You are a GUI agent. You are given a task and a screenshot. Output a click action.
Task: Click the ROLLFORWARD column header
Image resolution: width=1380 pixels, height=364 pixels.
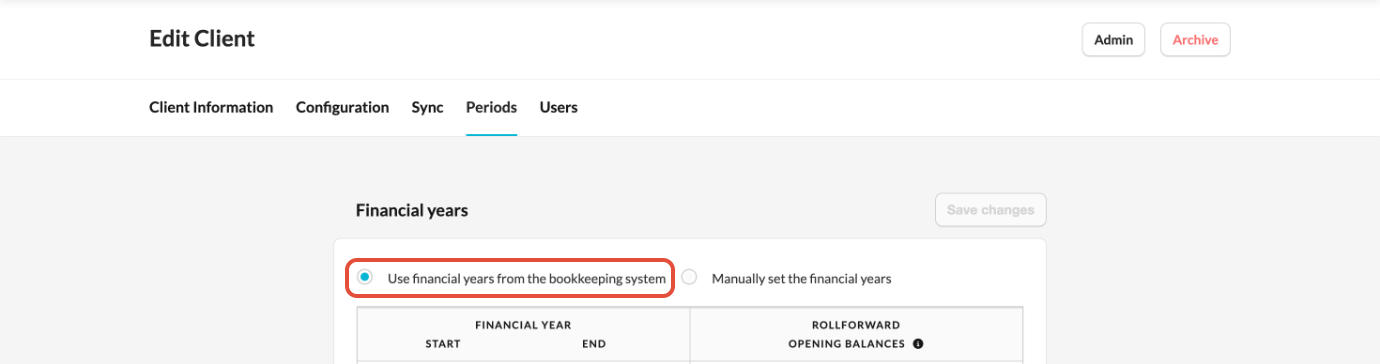coord(856,325)
